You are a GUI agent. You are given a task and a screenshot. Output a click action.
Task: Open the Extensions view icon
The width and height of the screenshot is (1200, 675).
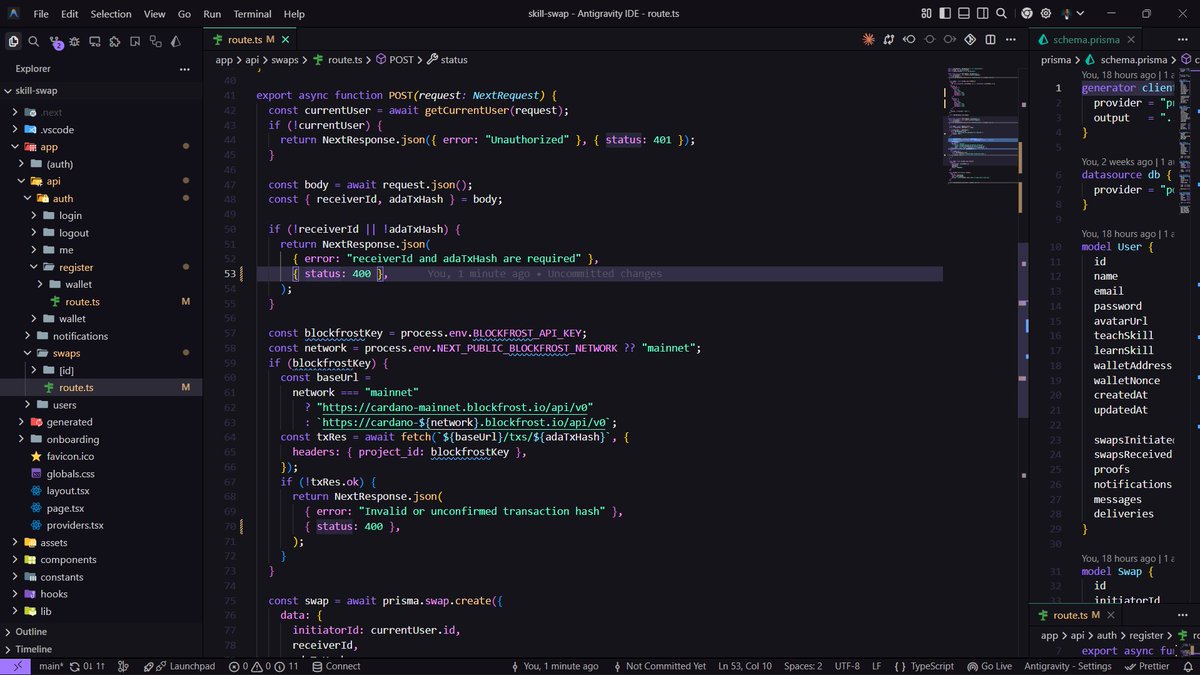point(115,41)
